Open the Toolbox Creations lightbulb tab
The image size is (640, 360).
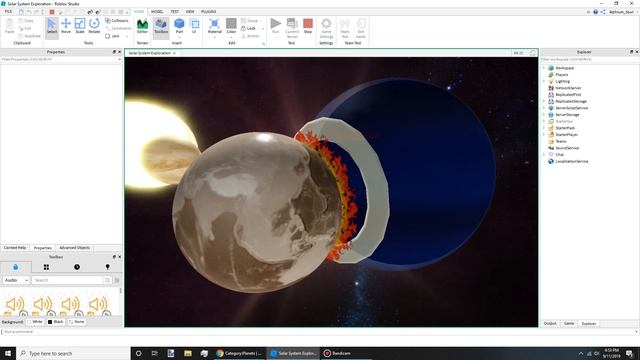coord(107,267)
